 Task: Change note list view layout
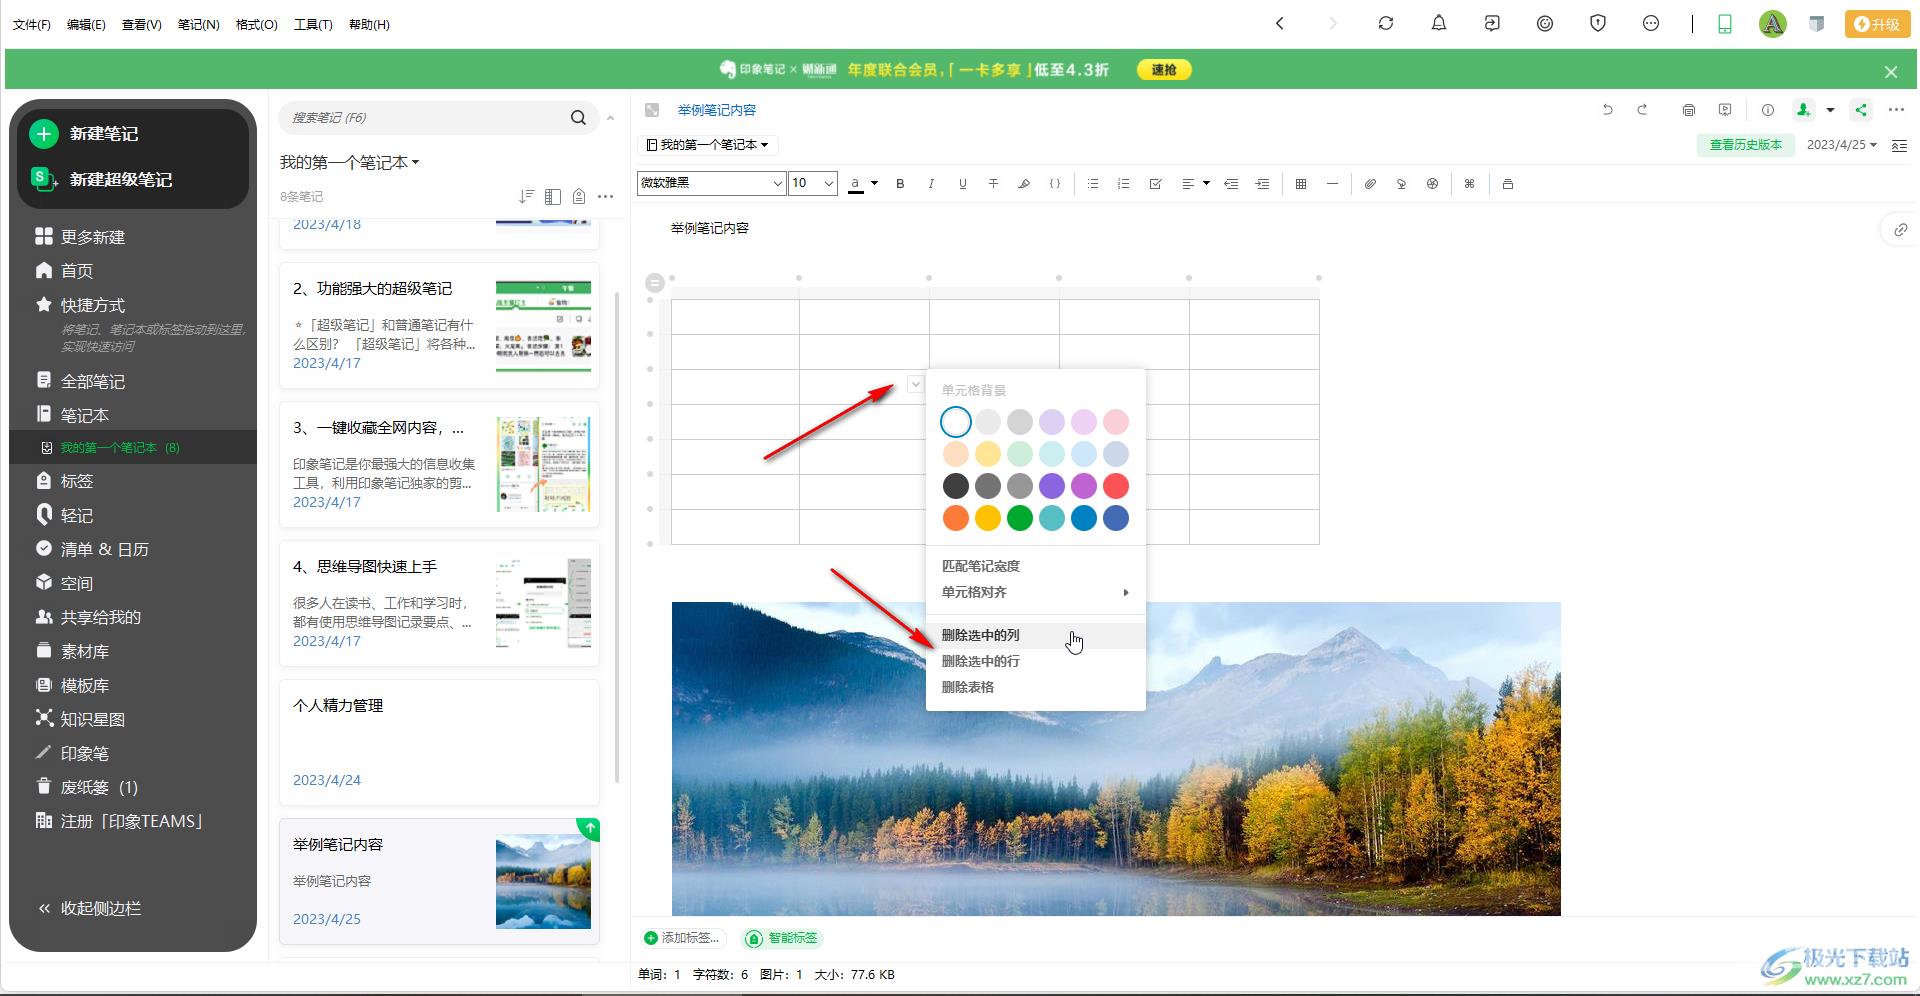[553, 196]
